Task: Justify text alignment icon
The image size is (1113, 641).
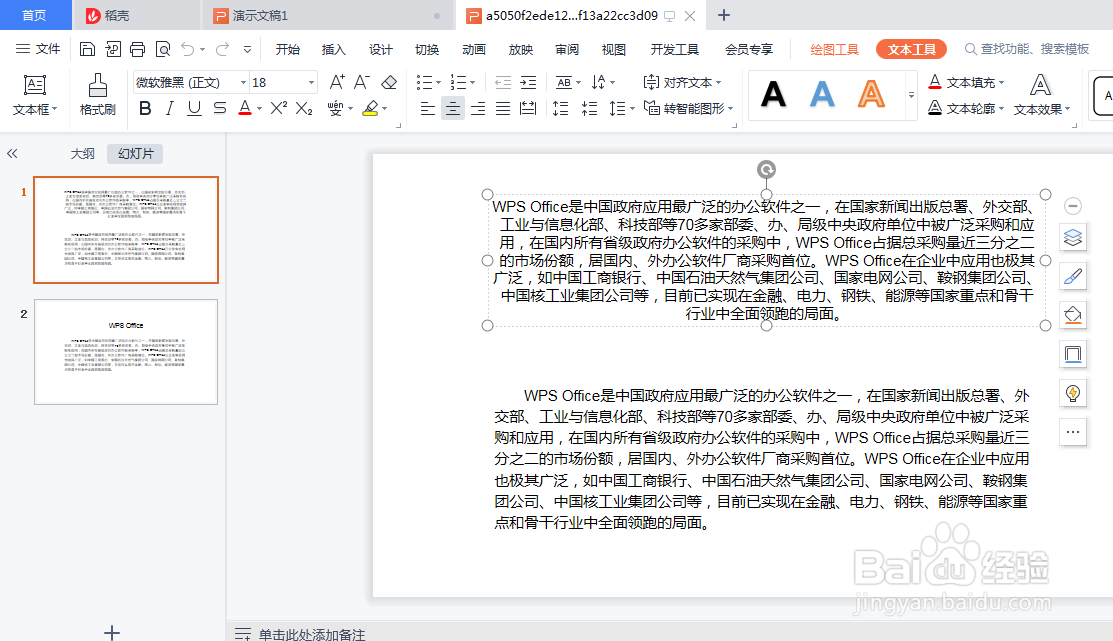Action: point(503,109)
